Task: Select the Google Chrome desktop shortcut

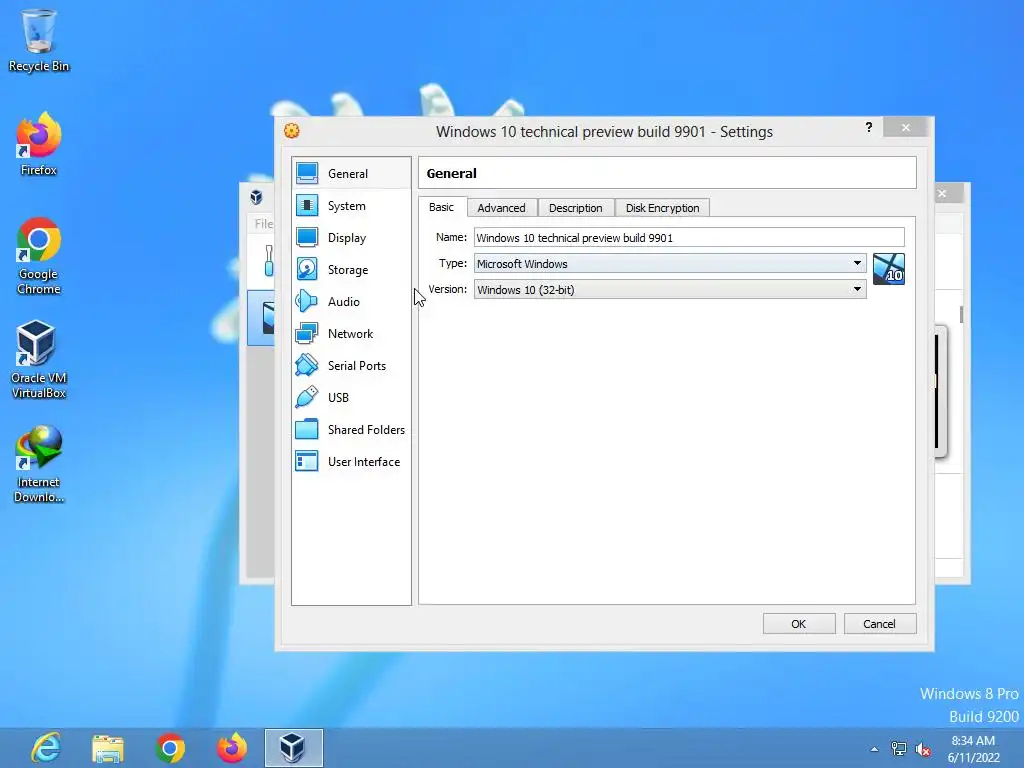Action: coord(39,256)
